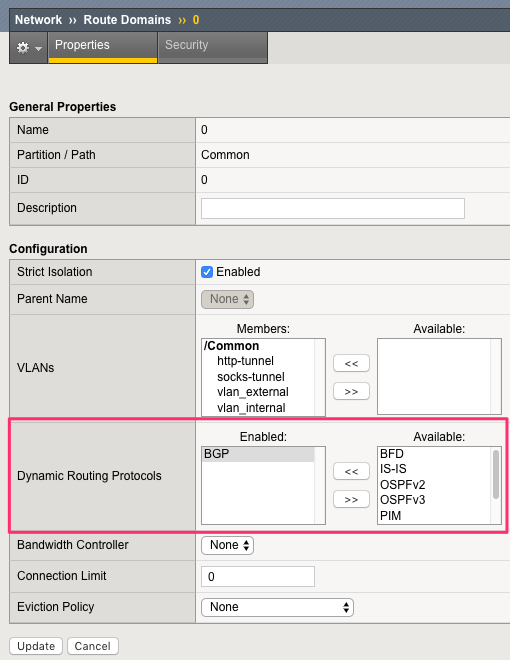Click the VLANs move-left << button
Viewport: 510px width, 660px height.
[x=351, y=363]
